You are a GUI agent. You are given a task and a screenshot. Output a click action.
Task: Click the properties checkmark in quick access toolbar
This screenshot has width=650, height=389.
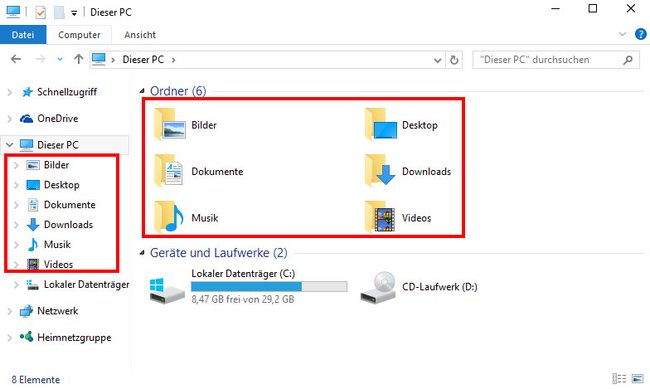(x=40, y=12)
